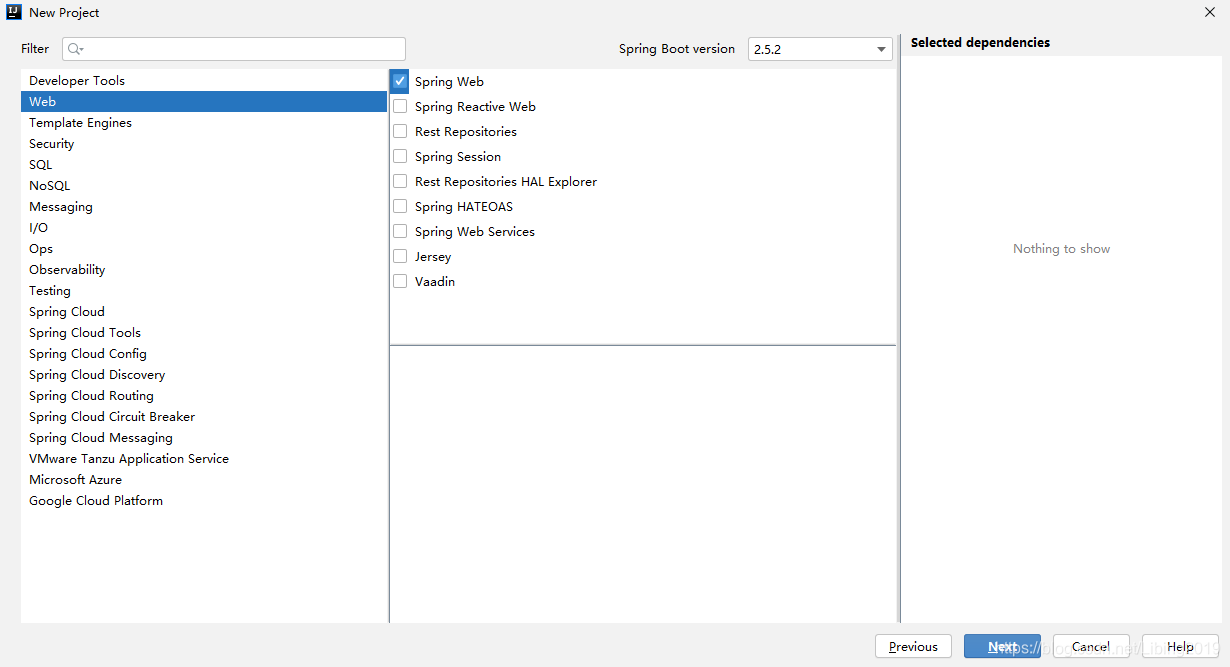This screenshot has height=667, width=1230.
Task: Click the 'Nothing to show' placeholder text
Action: (x=1061, y=248)
